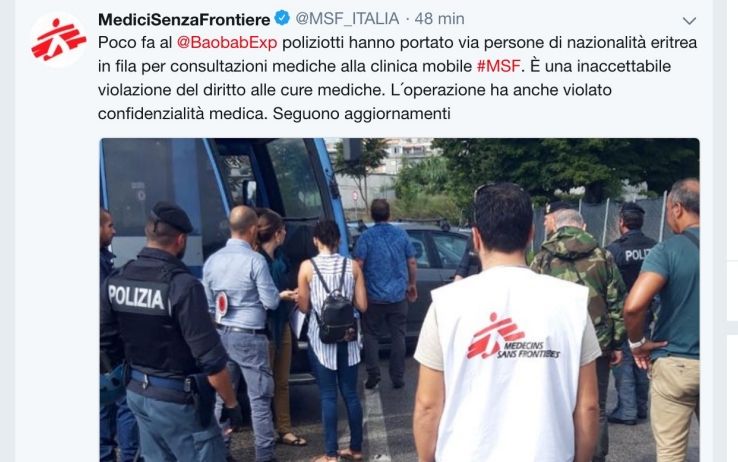Click the MSF red logo avatar
This screenshot has width=738, height=462.
[59, 40]
